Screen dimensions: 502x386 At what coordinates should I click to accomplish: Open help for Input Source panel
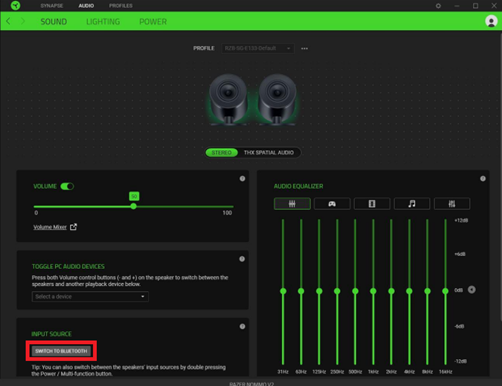click(x=242, y=327)
